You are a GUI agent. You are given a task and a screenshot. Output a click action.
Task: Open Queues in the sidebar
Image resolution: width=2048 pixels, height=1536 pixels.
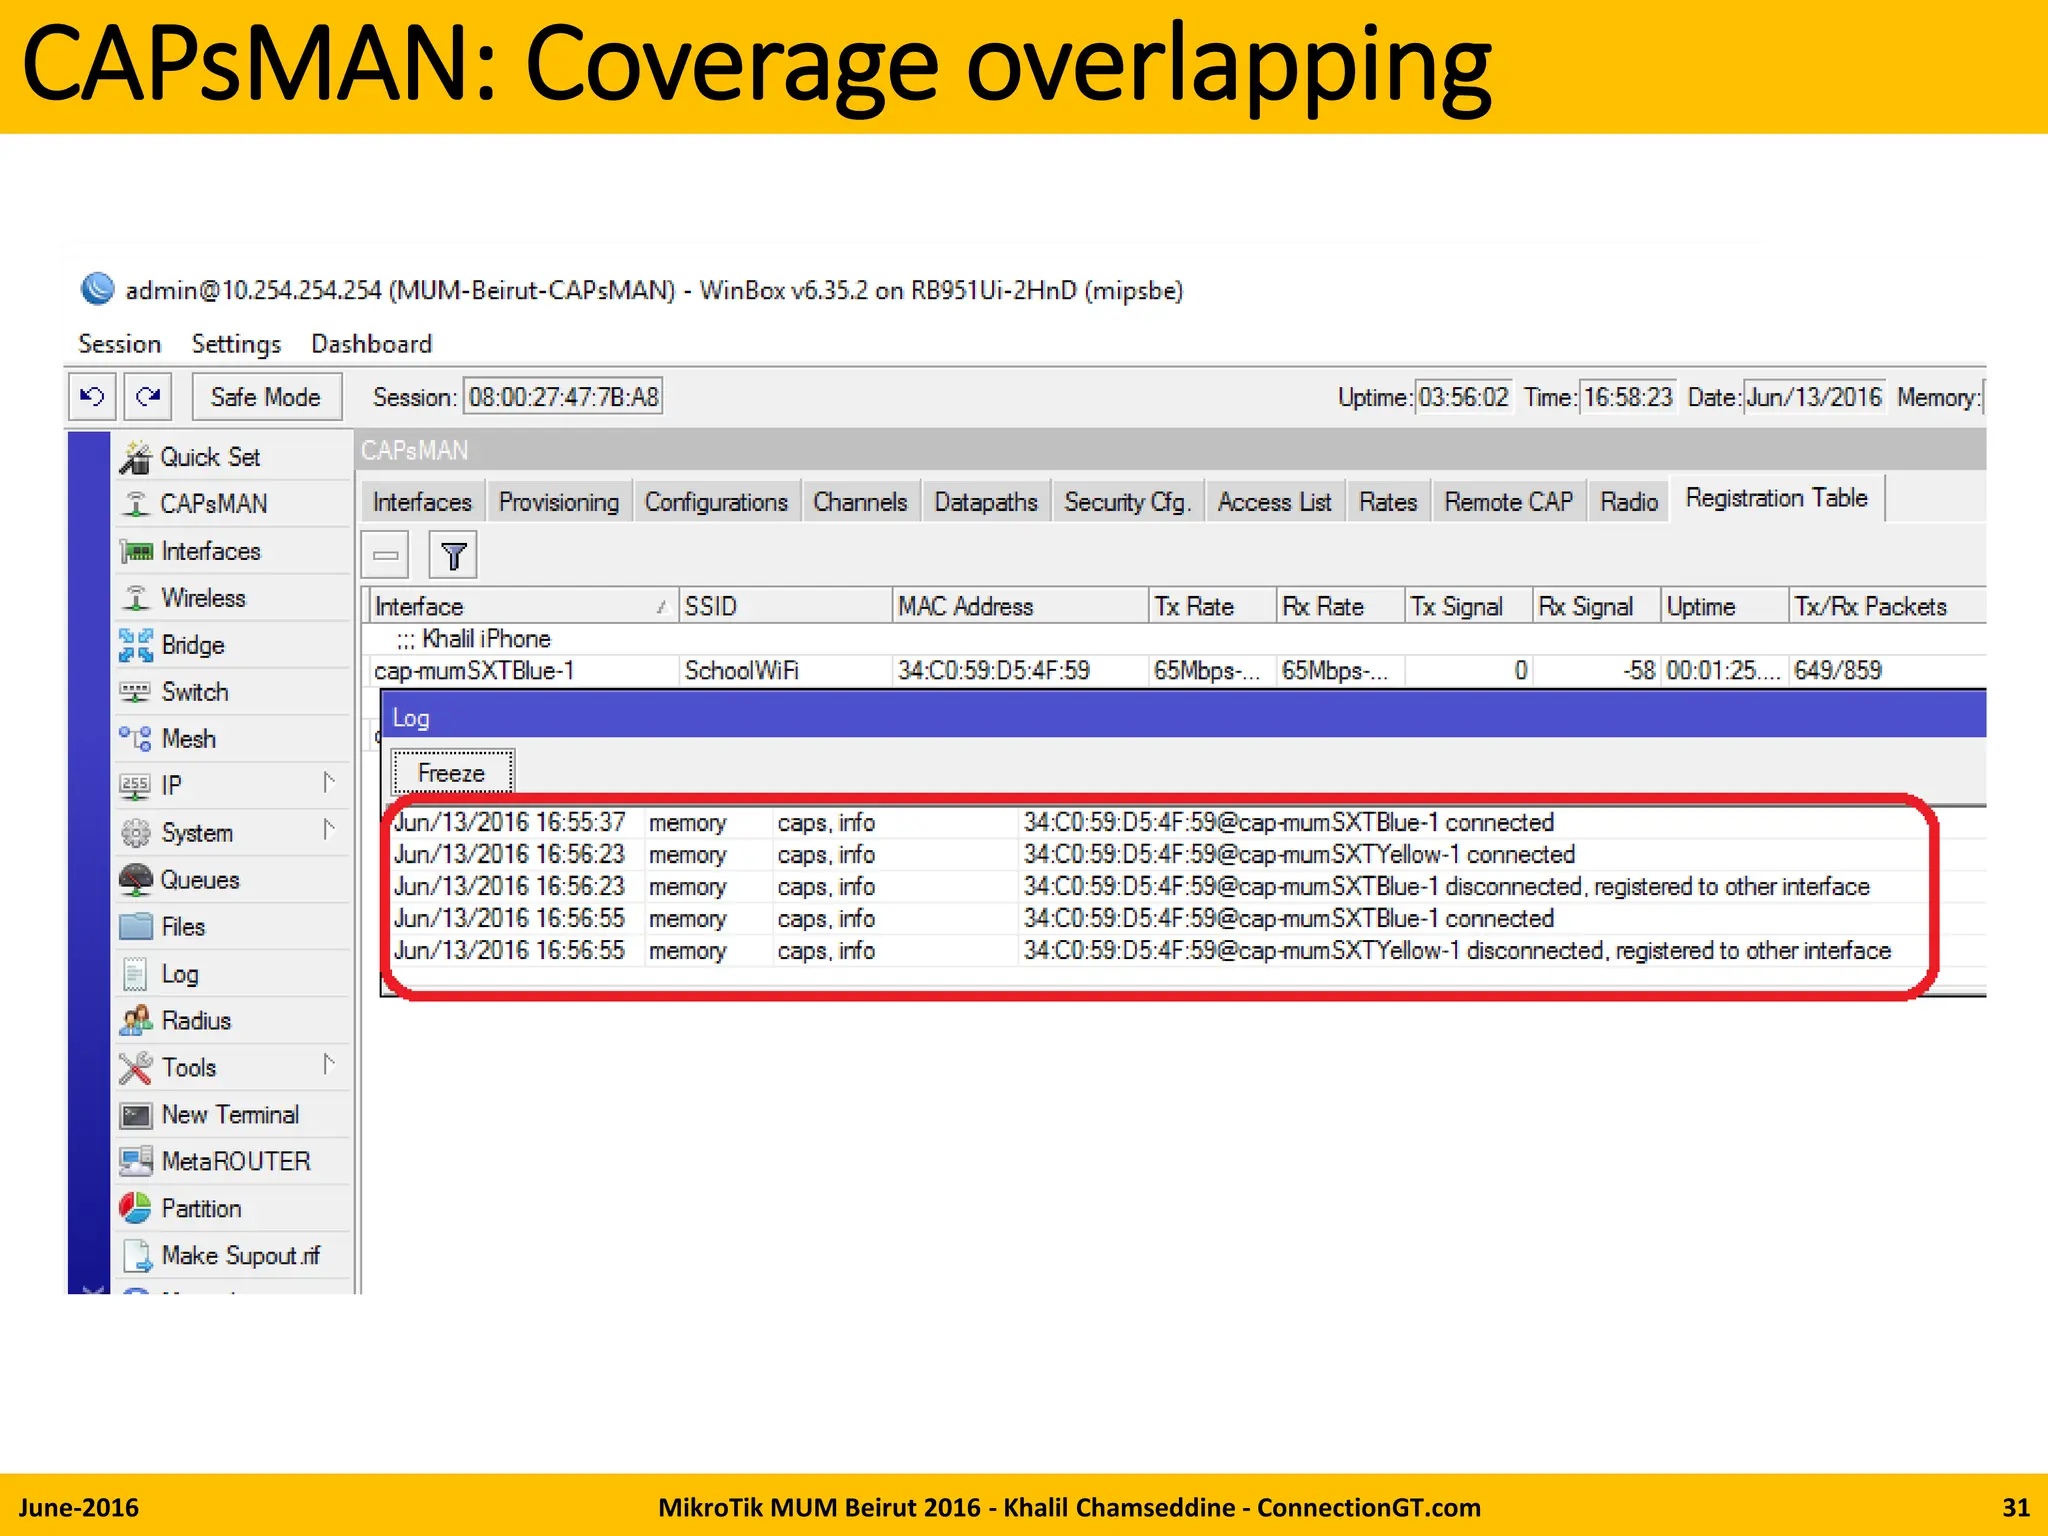coord(199,880)
